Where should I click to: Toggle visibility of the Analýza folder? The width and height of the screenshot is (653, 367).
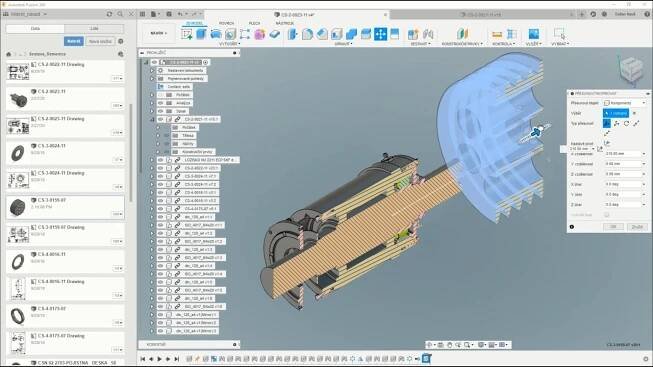click(160, 103)
